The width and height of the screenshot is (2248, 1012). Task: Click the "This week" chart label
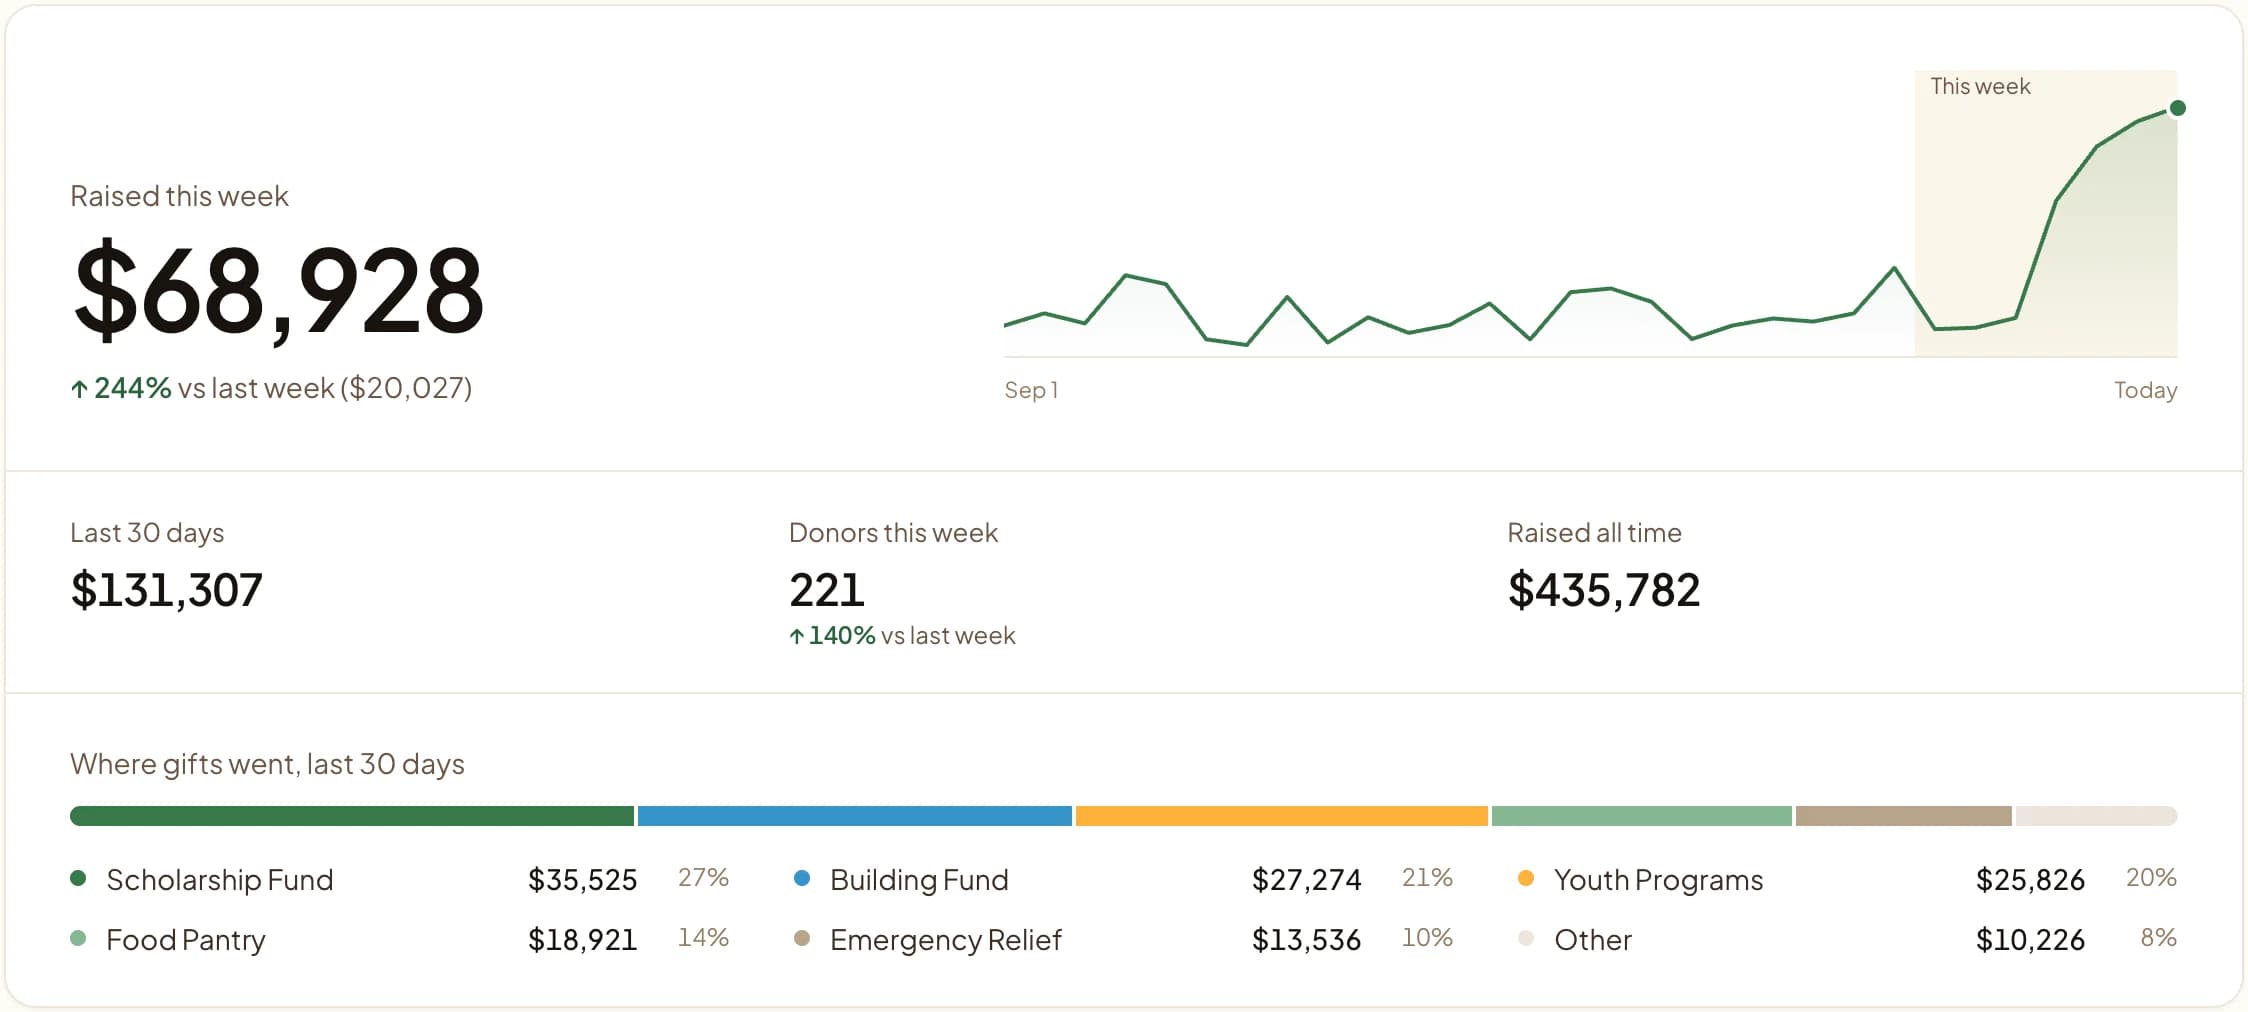tap(1980, 86)
